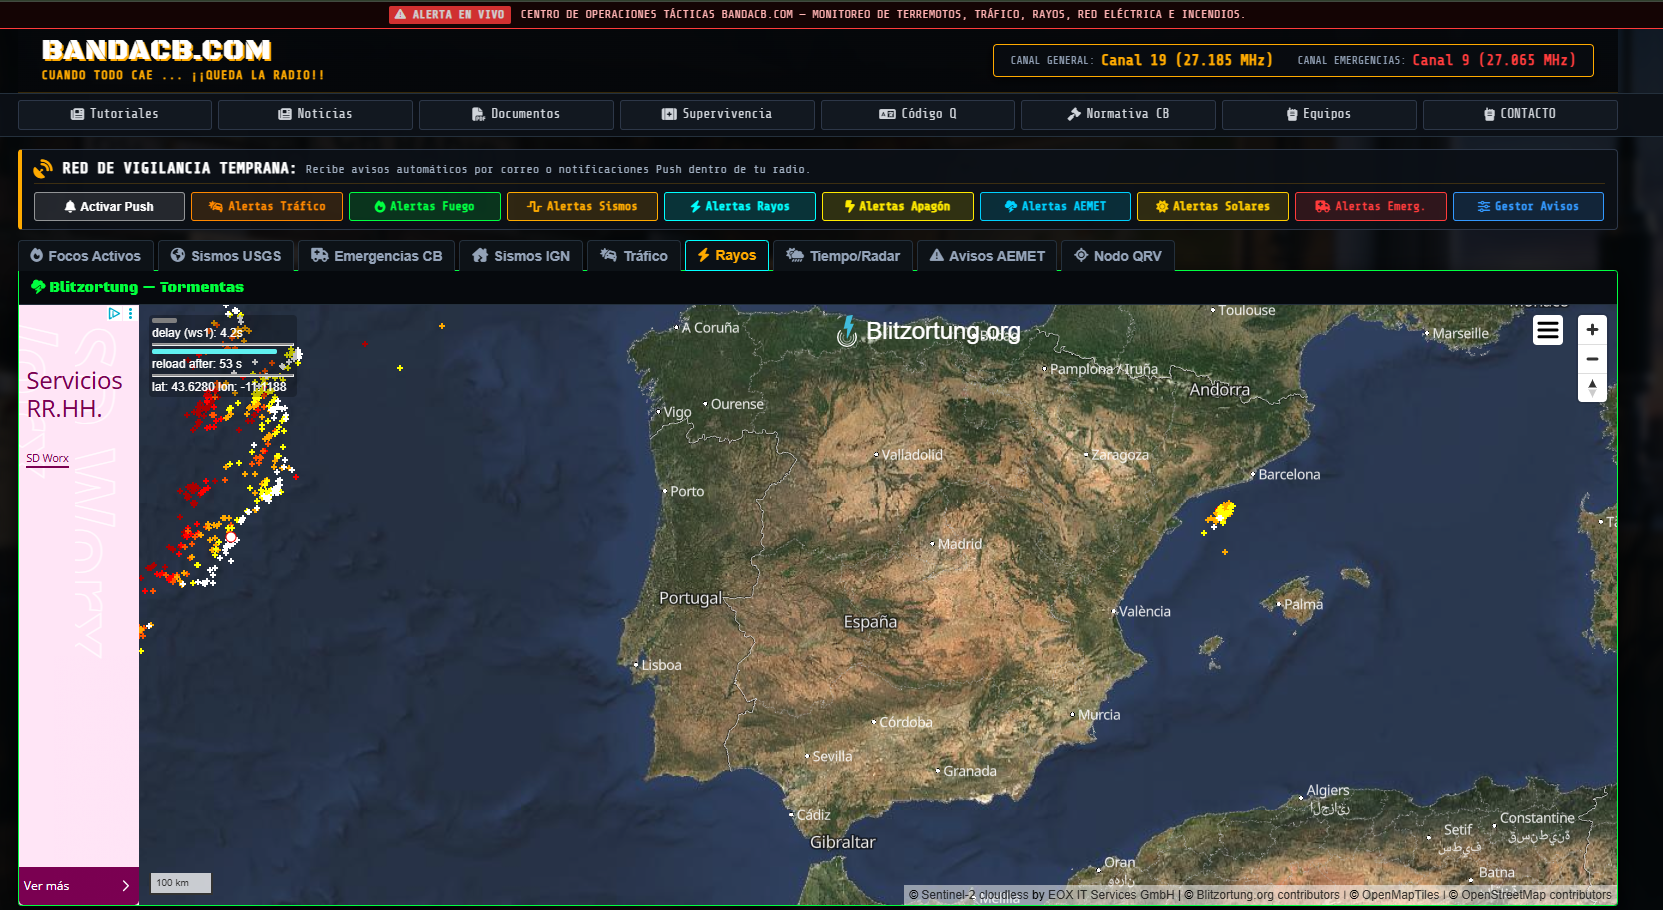This screenshot has height=910, width=1663.
Task: Click the BANDACB.COM site logo
Action: [x=157, y=51]
